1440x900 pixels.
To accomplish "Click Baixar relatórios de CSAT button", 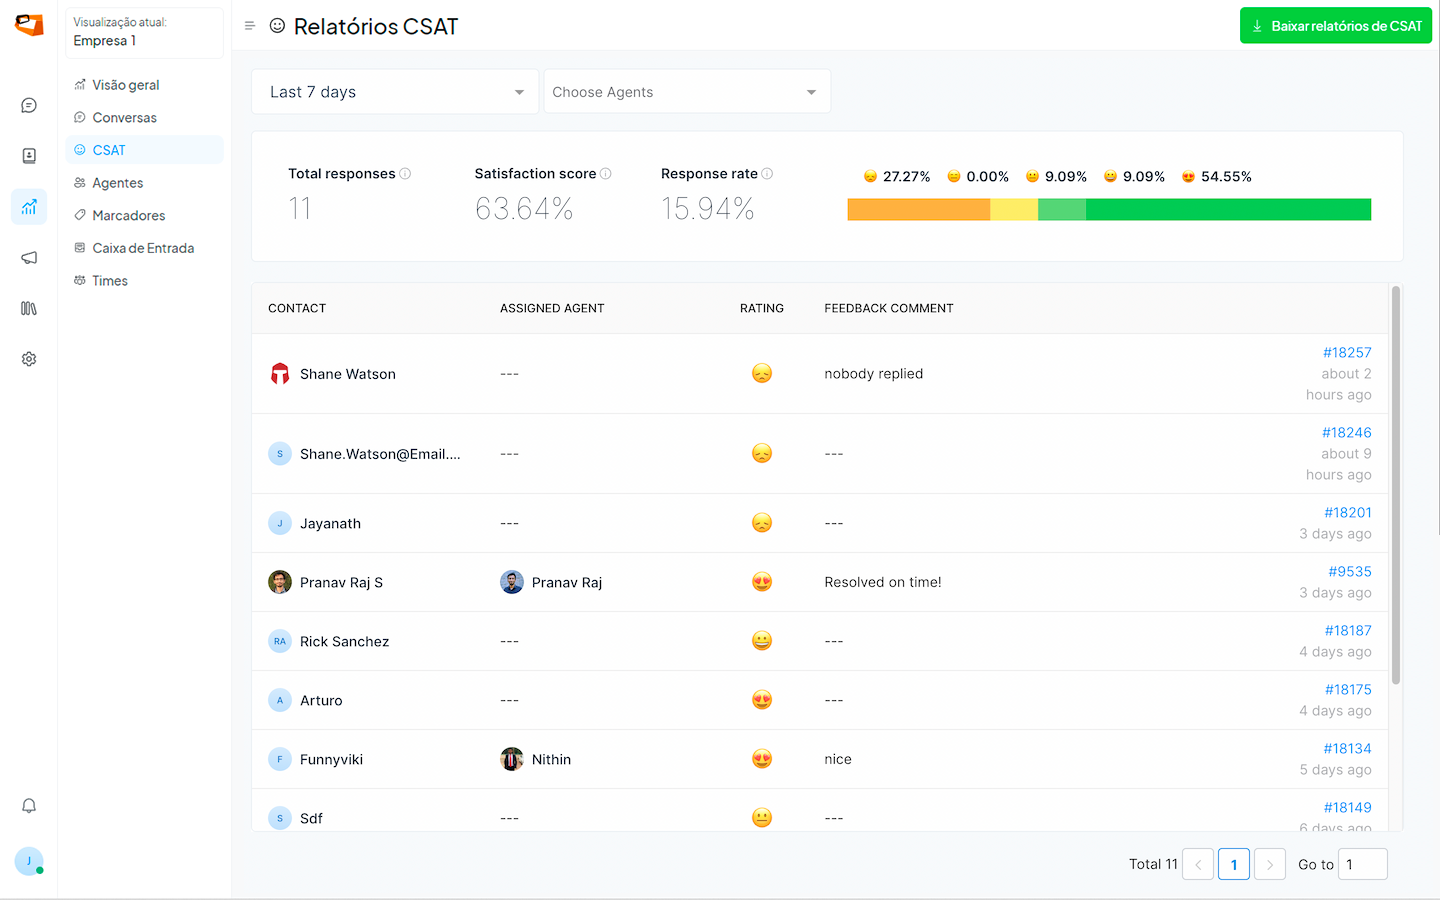I will (x=1335, y=26).
